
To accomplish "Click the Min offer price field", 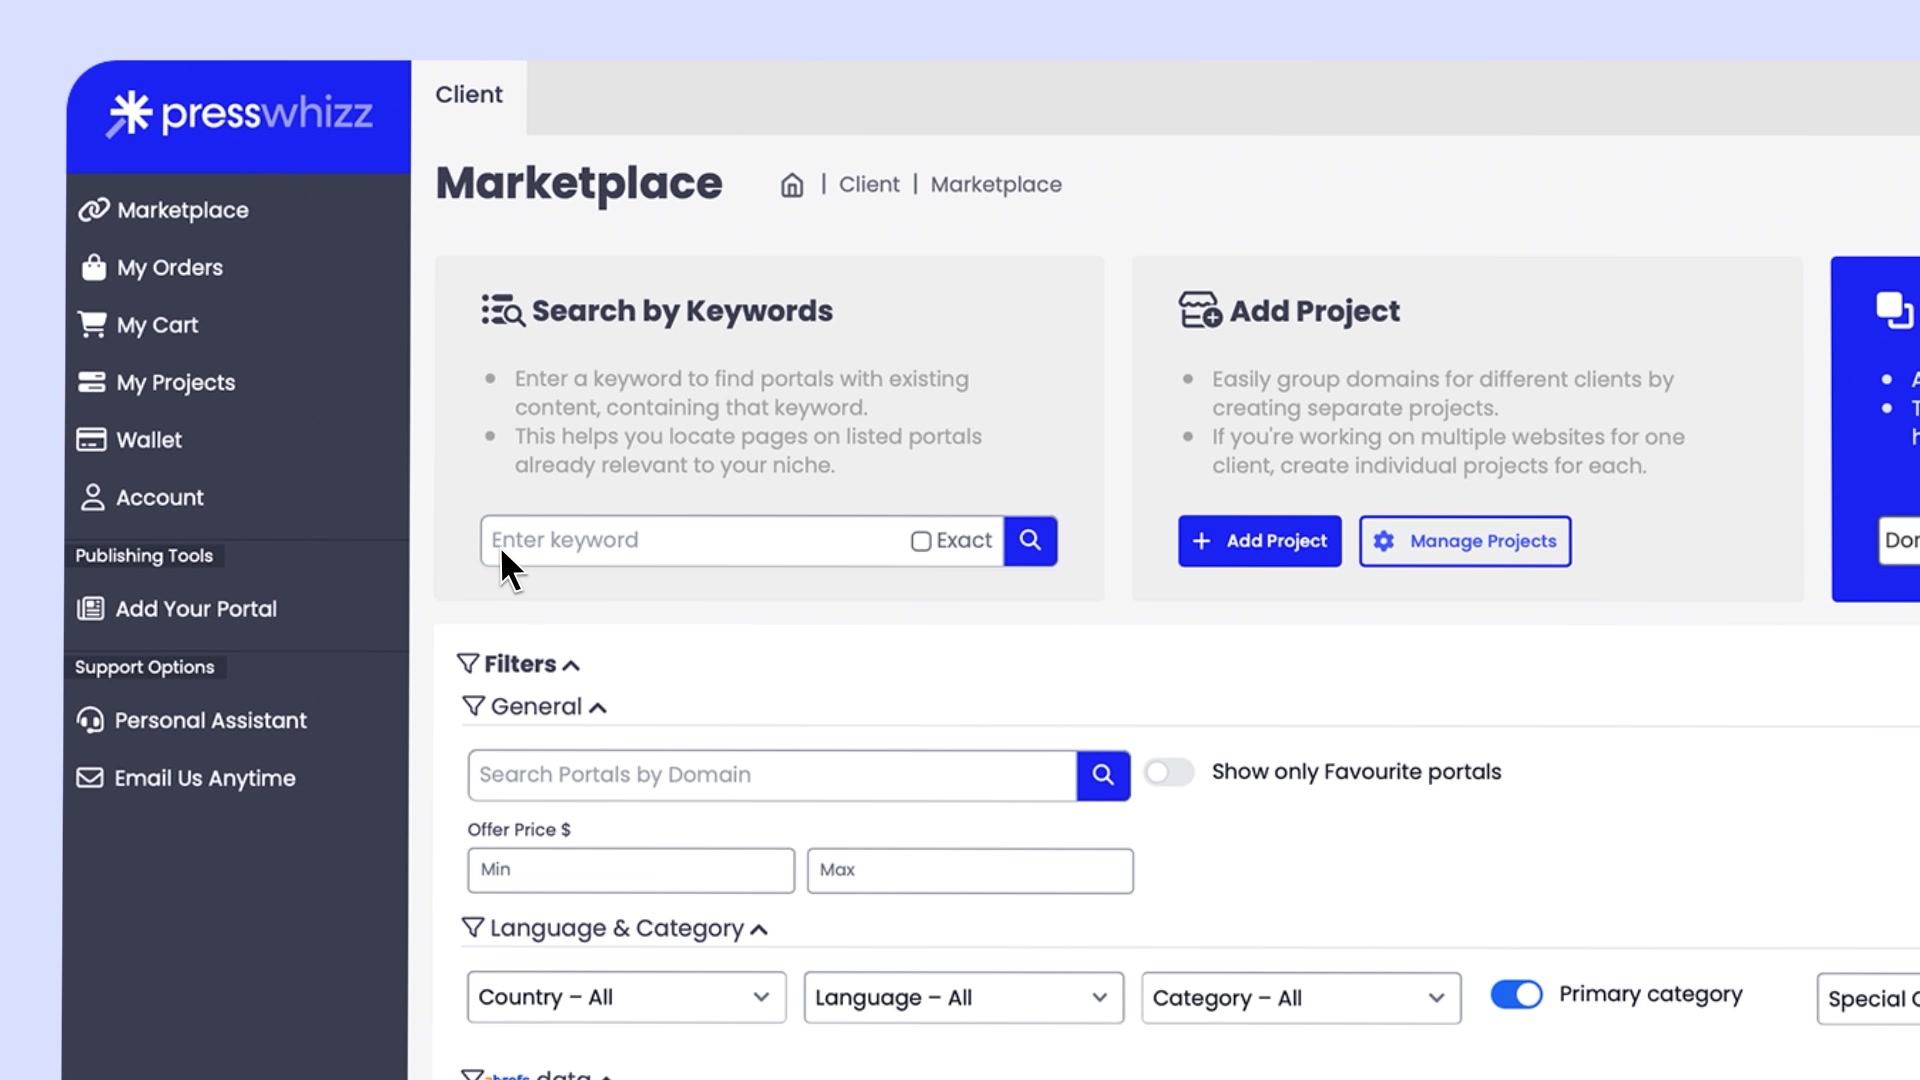I will 631,870.
